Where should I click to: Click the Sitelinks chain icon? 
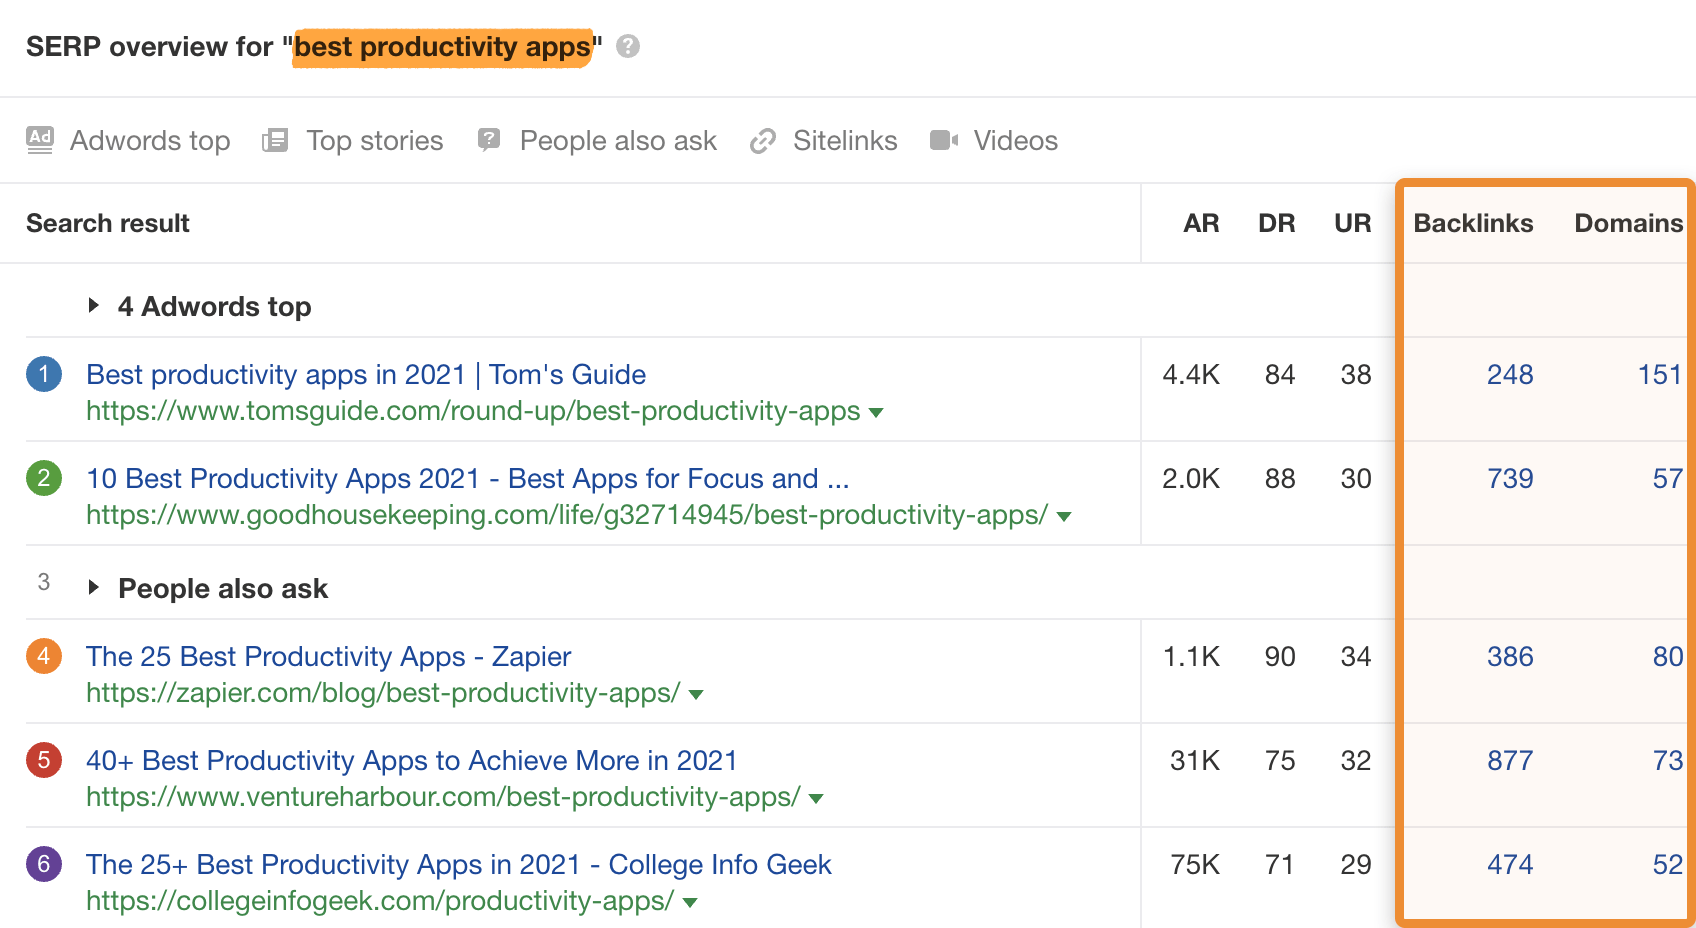pyautogui.click(x=763, y=141)
